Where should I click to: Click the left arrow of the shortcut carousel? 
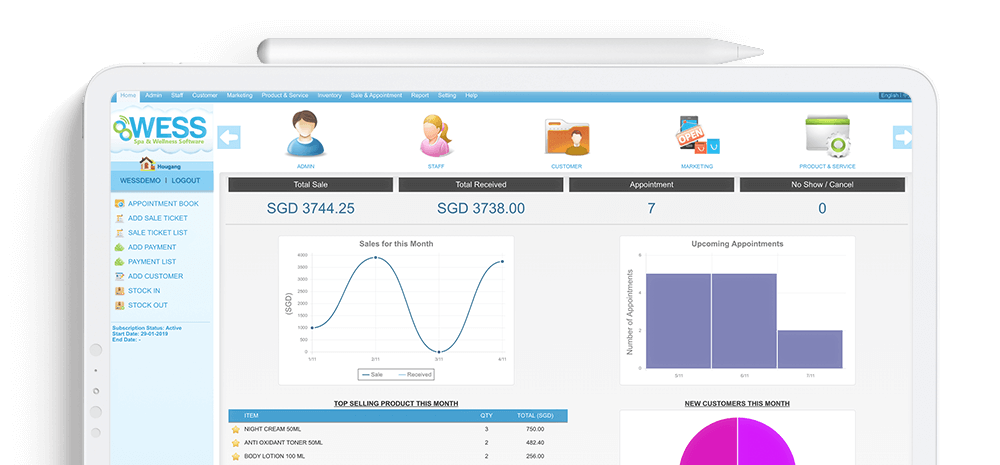click(228, 137)
